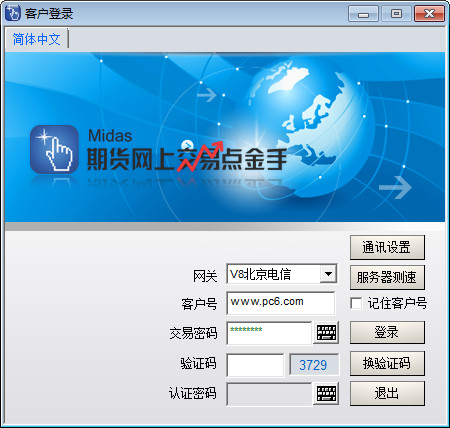Focus the 认证密码 input field
The height and width of the screenshot is (428, 450).
[x=269, y=394]
